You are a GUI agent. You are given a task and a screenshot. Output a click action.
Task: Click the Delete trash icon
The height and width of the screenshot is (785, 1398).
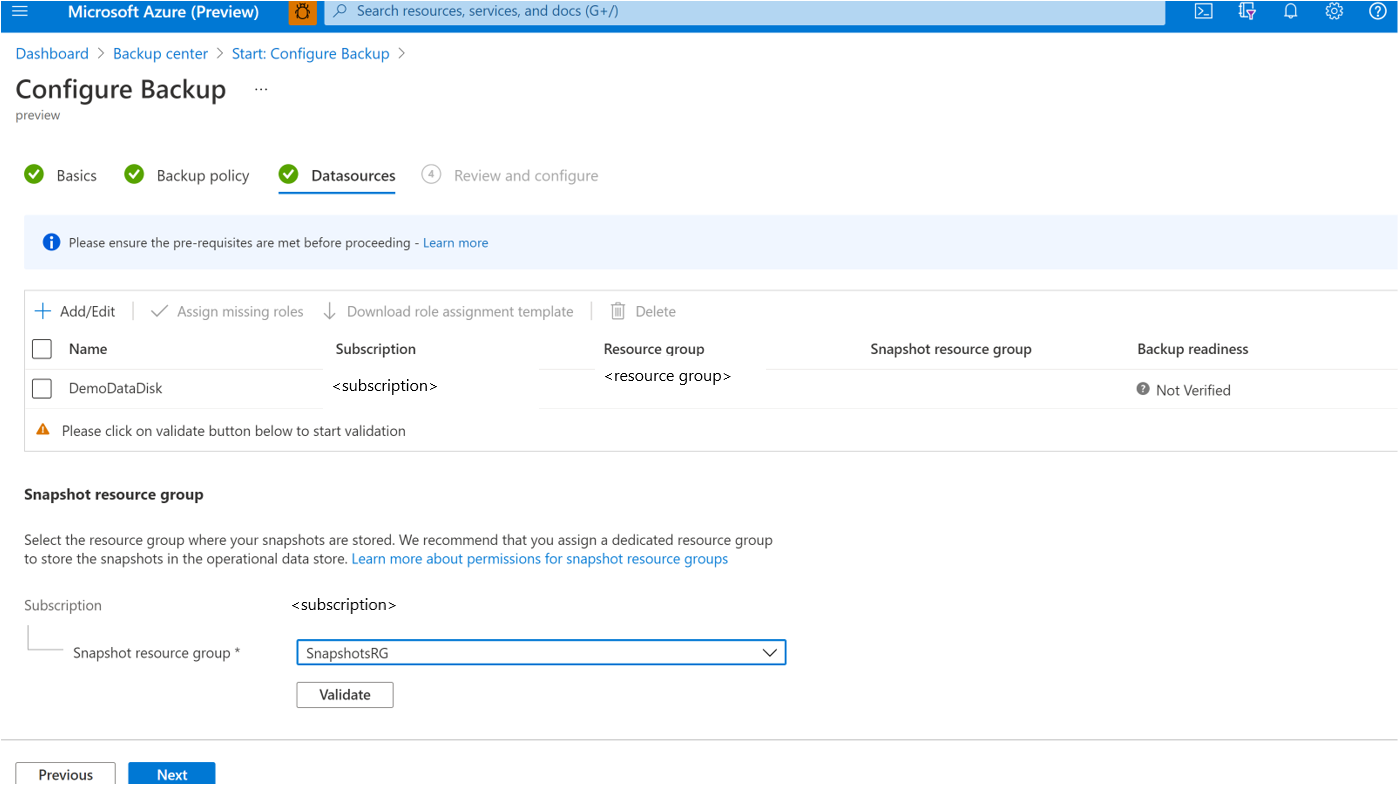pos(618,311)
